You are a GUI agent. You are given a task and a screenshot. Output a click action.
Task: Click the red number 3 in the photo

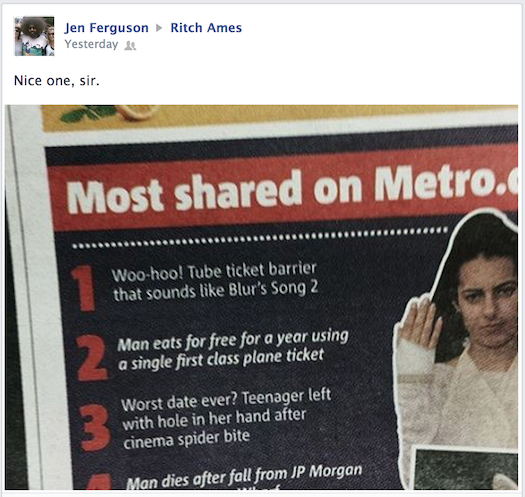95,428
